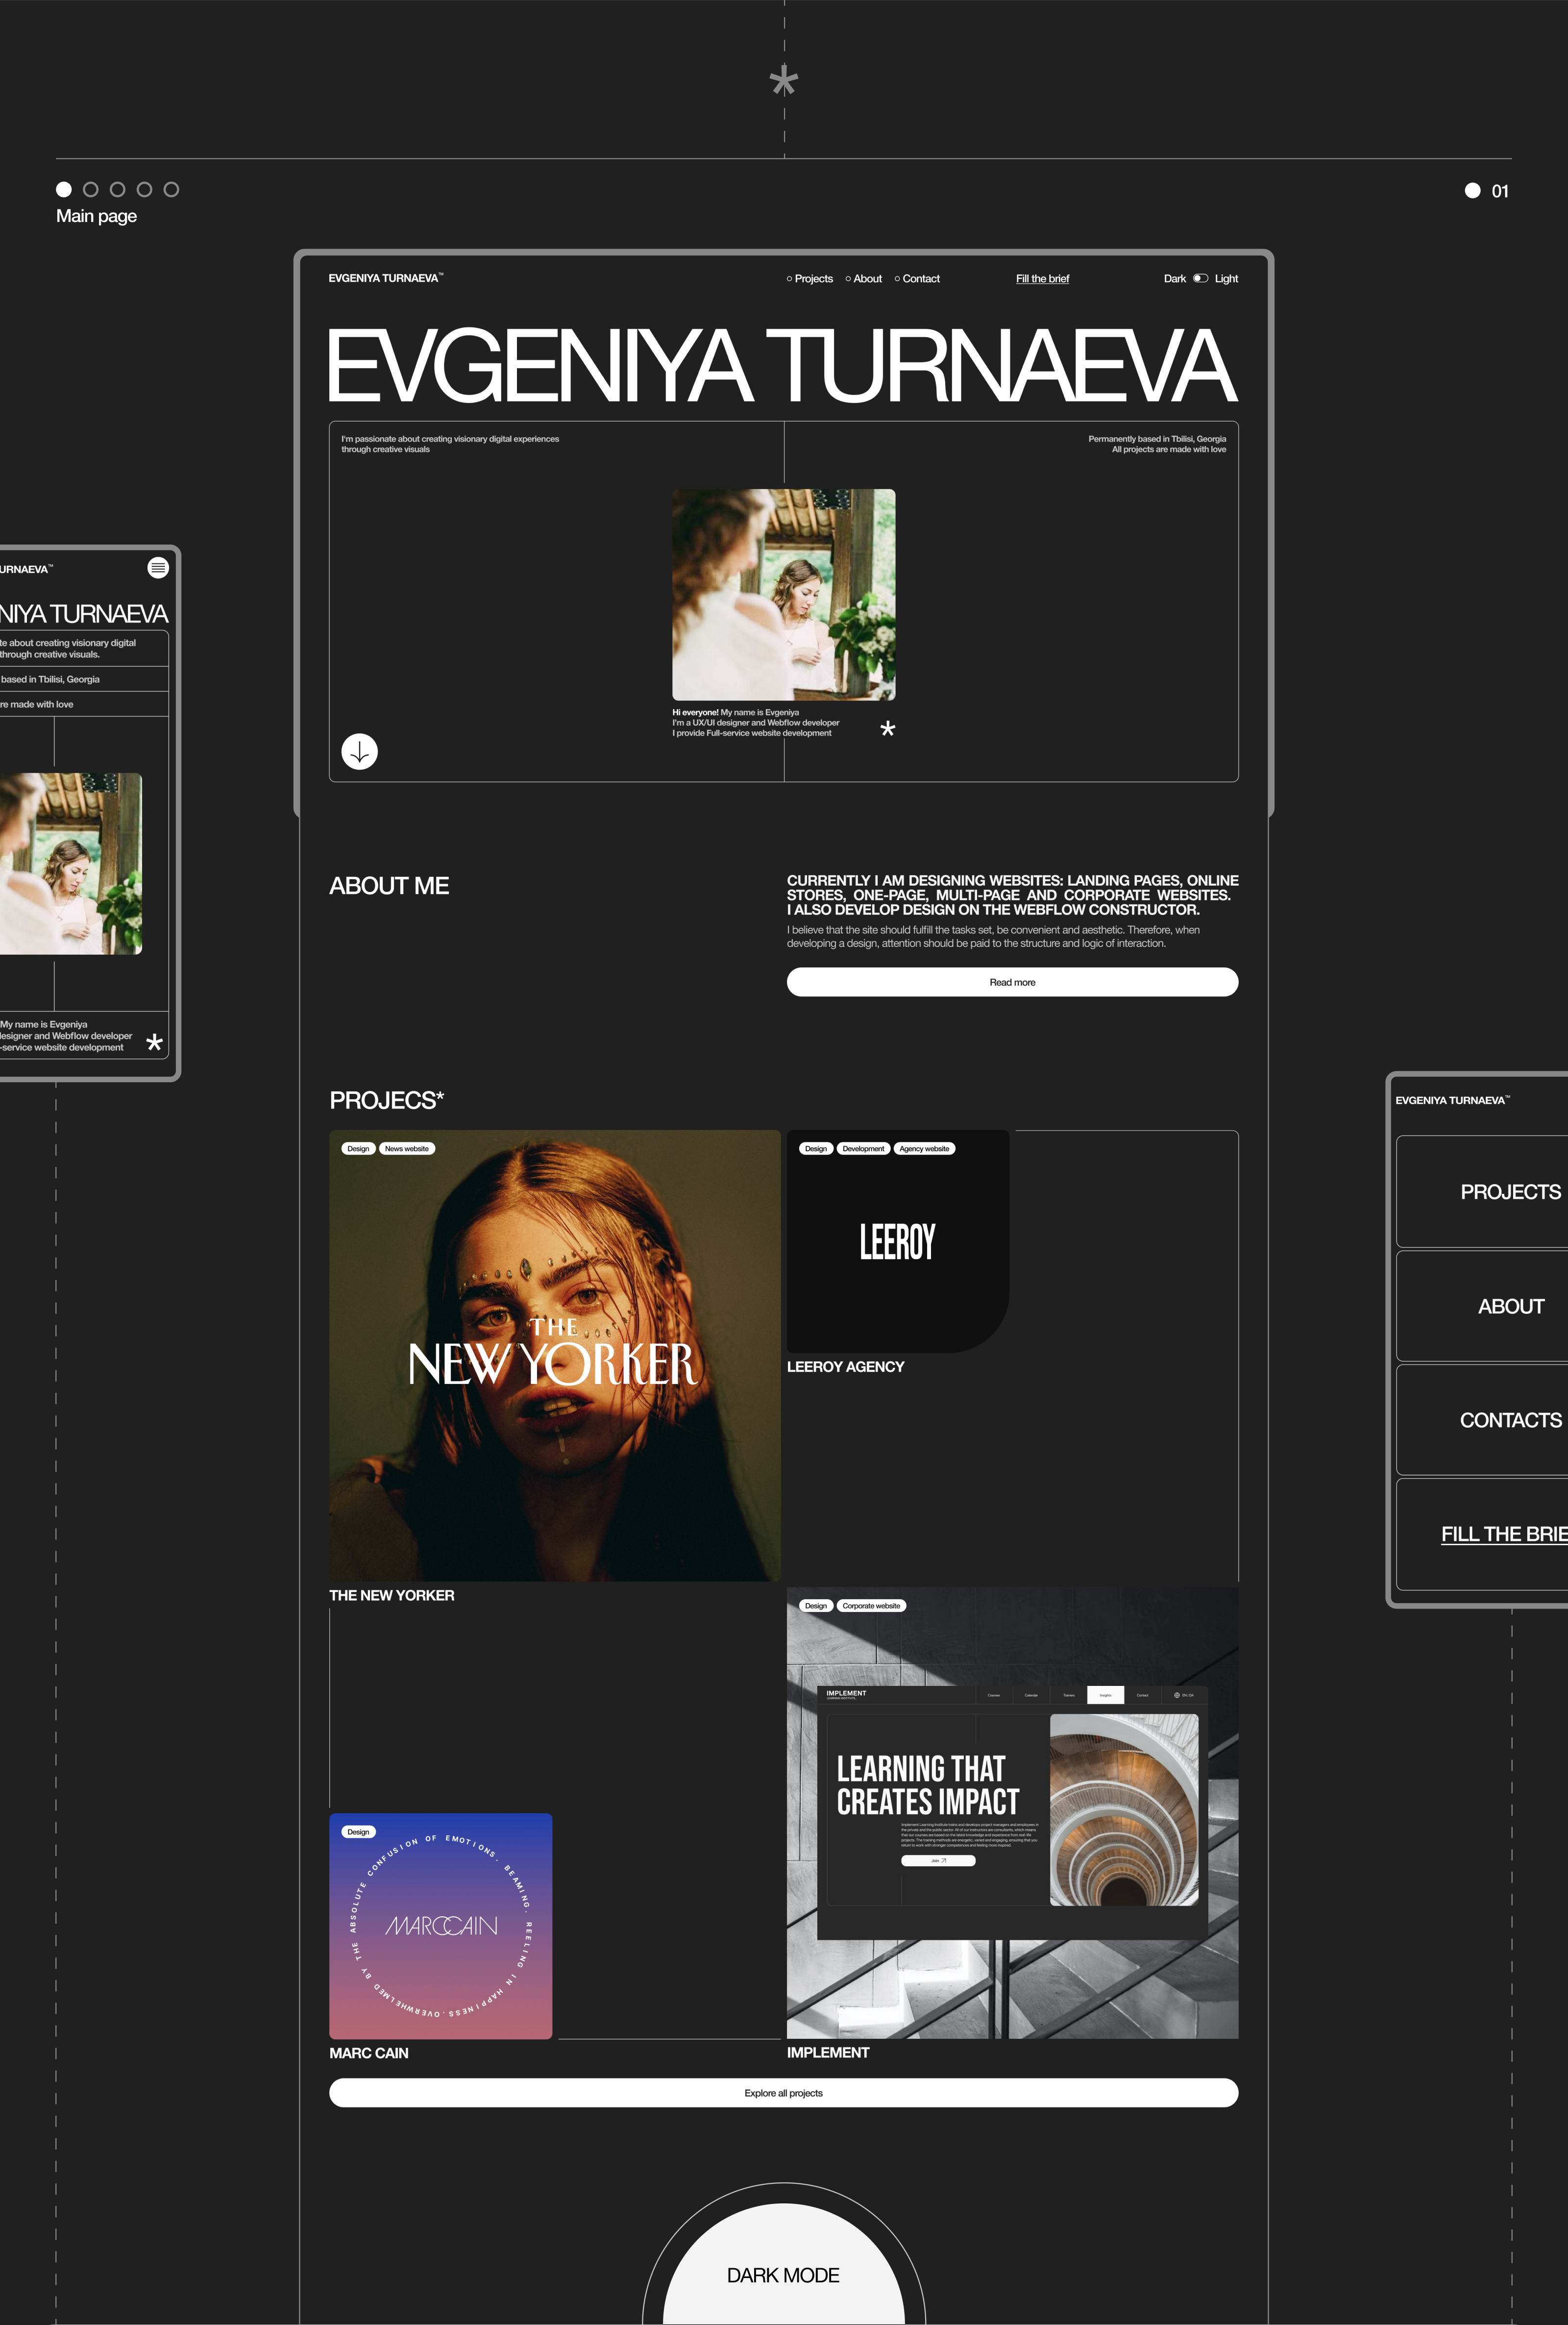Click the asterisk icon beside the hero intro text
The image size is (1568, 2325).
click(887, 729)
